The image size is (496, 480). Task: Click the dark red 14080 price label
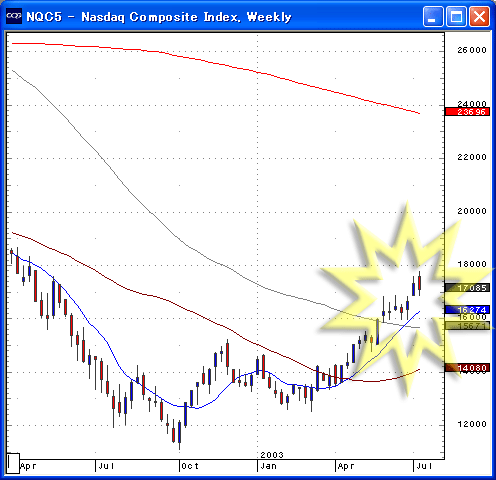pyautogui.click(x=467, y=368)
